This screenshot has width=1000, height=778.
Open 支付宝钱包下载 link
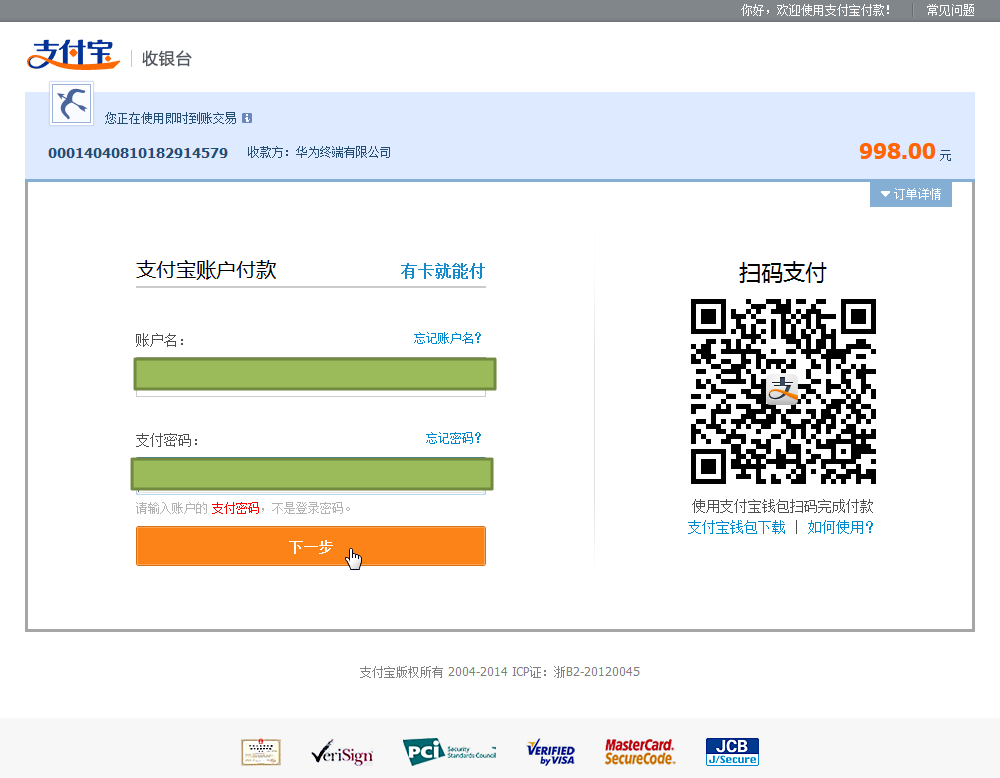point(737,527)
